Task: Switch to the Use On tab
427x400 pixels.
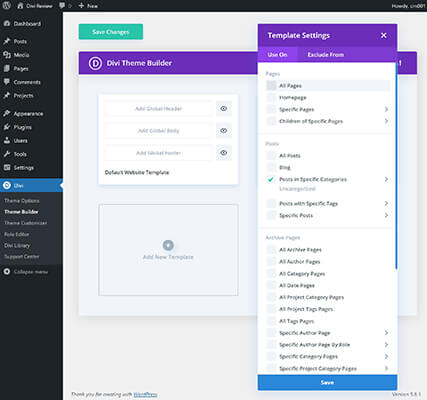Action: (x=277, y=54)
